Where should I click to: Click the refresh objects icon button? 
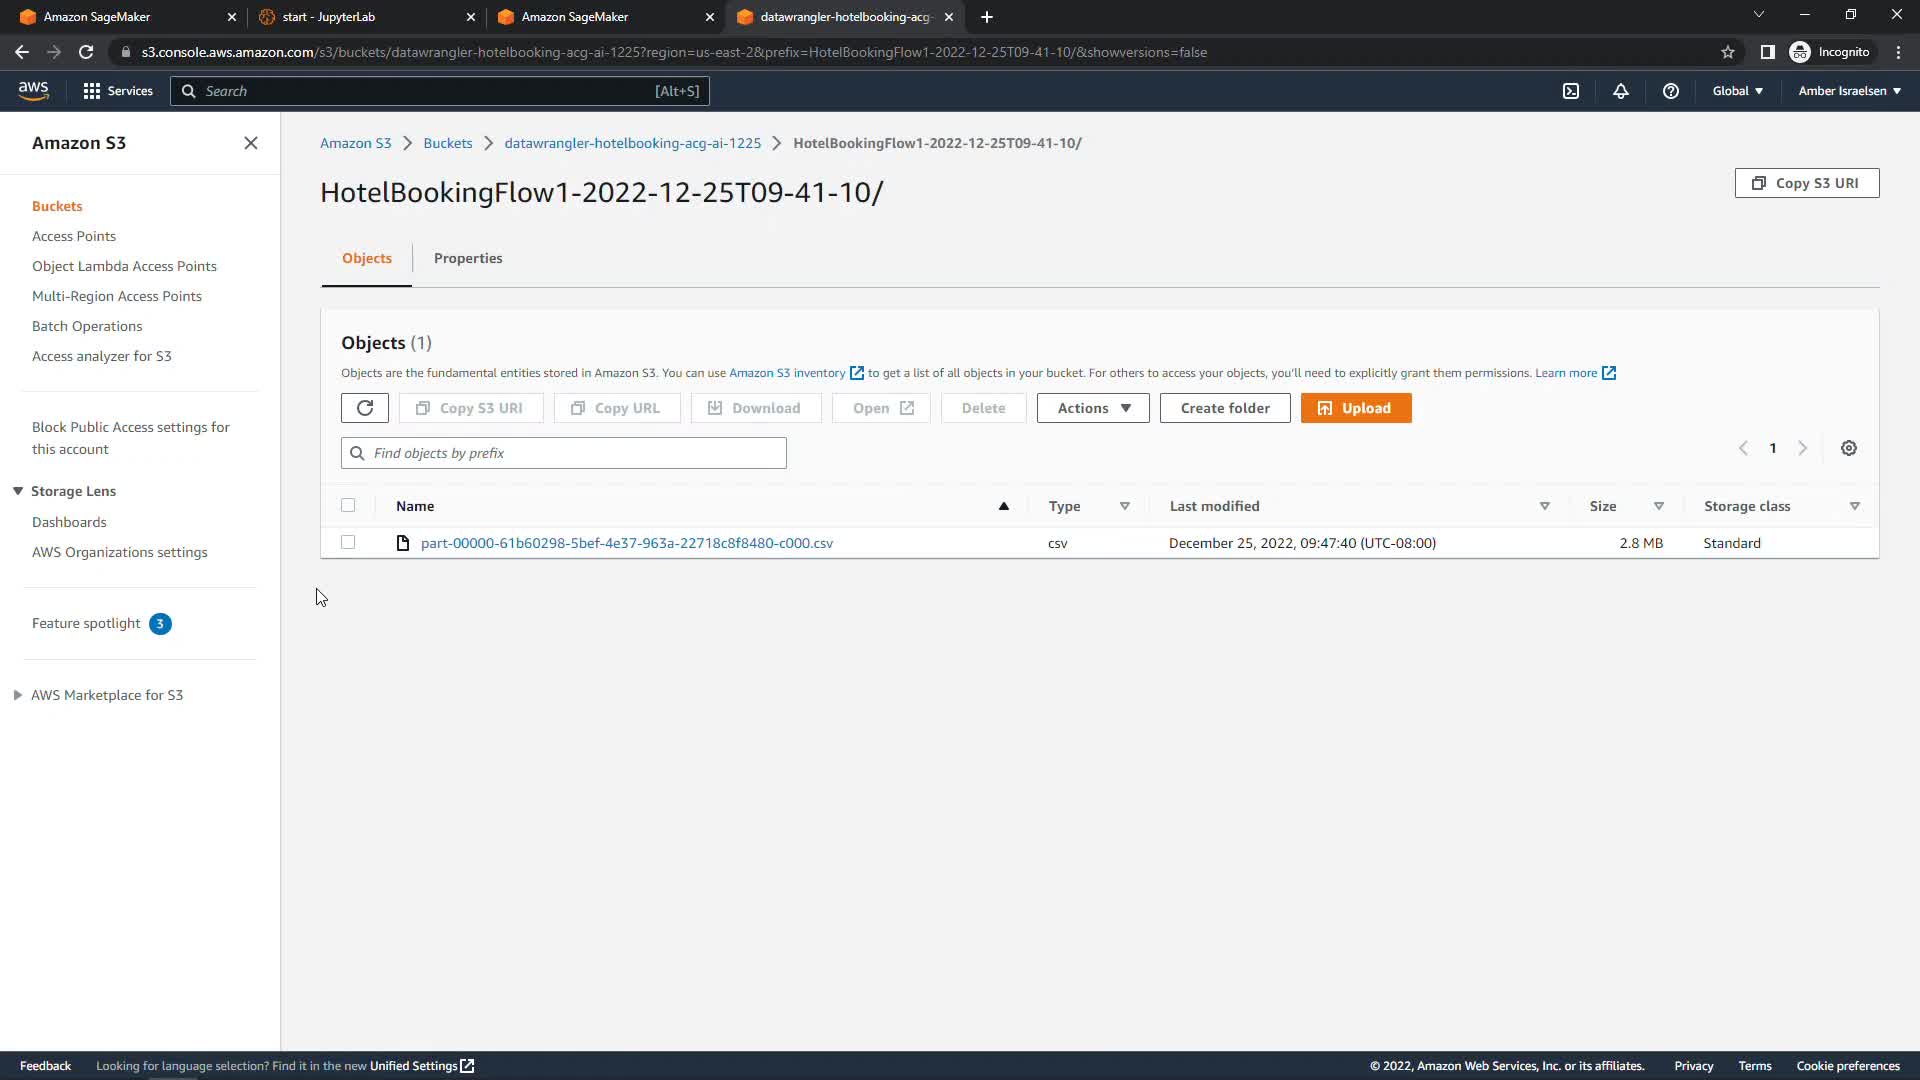364,408
